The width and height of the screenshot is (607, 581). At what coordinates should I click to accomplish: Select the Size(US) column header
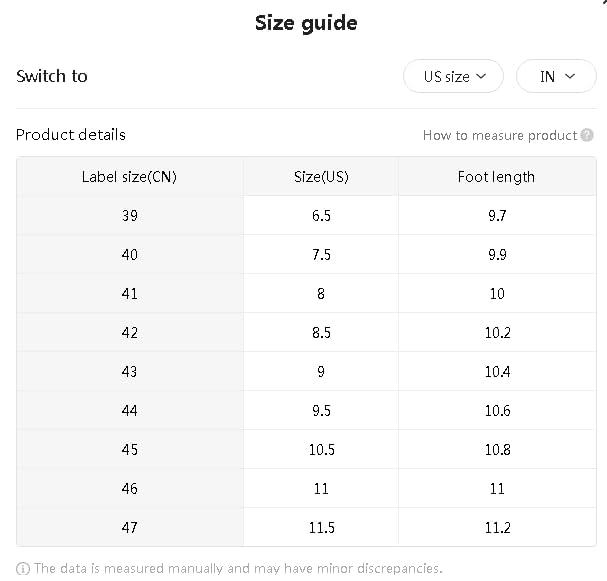click(321, 177)
